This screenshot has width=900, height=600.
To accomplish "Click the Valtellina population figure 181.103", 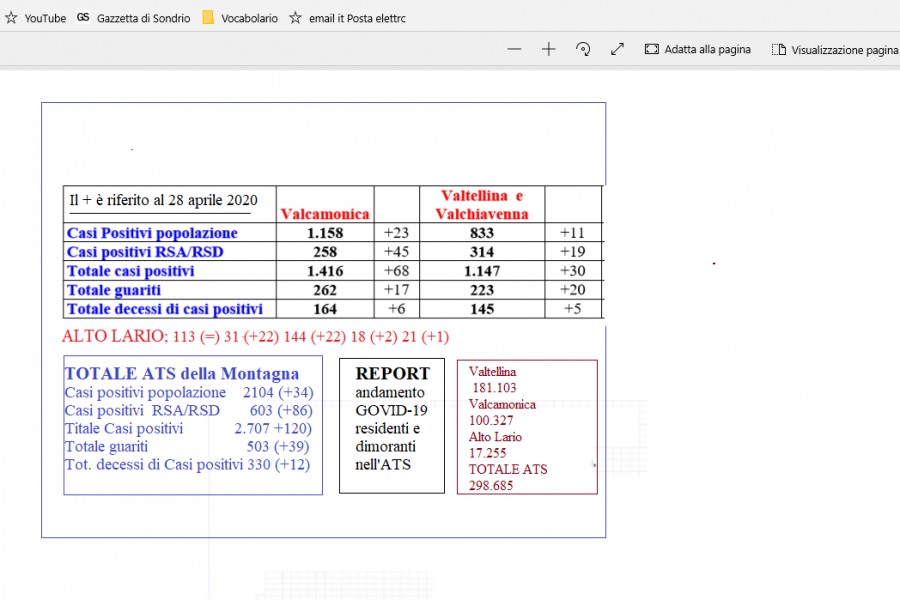I will coord(494,388).
